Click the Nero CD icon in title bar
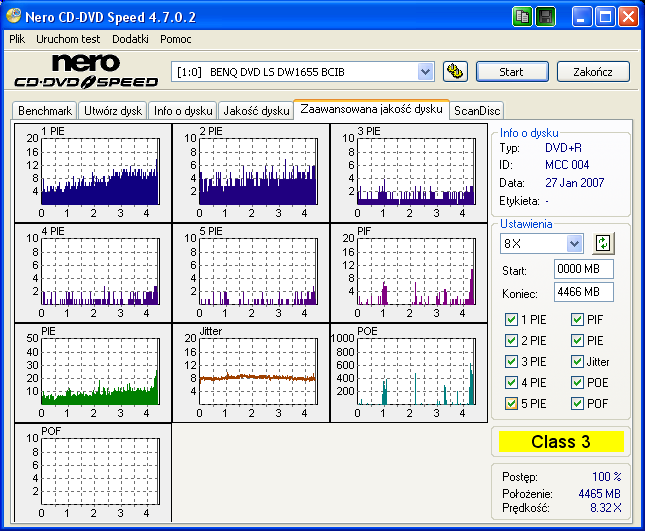 pyautogui.click(x=14, y=16)
